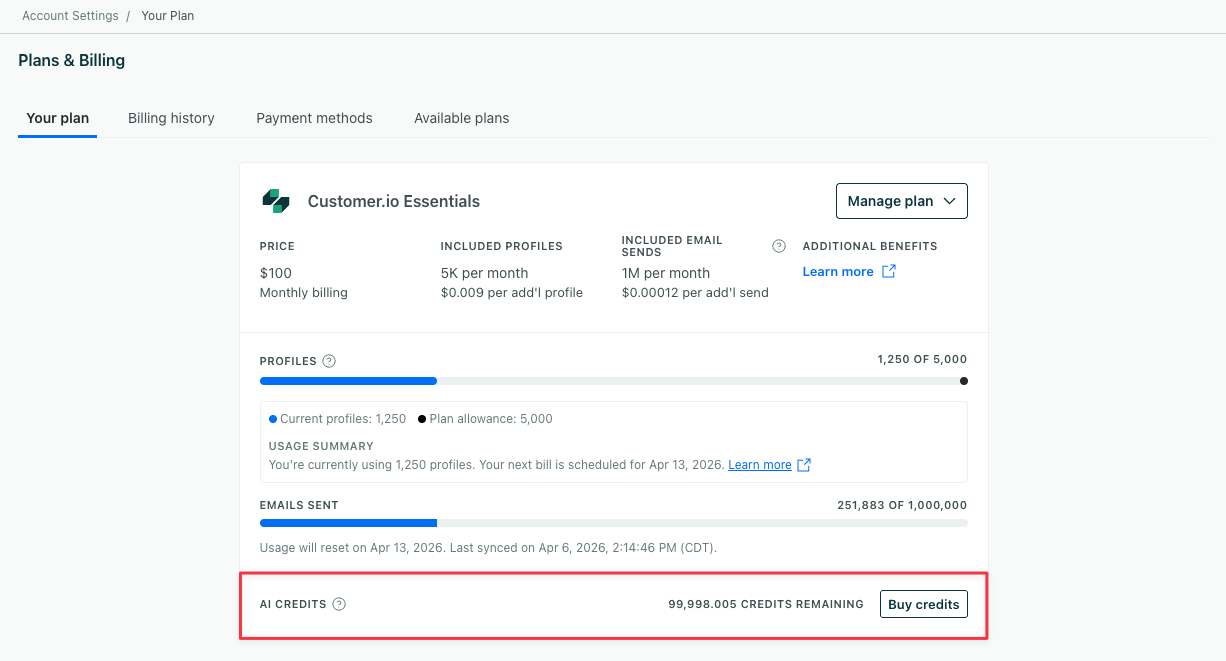The width and height of the screenshot is (1226, 661).
Task: Click the Buy credits button
Action: 923,603
